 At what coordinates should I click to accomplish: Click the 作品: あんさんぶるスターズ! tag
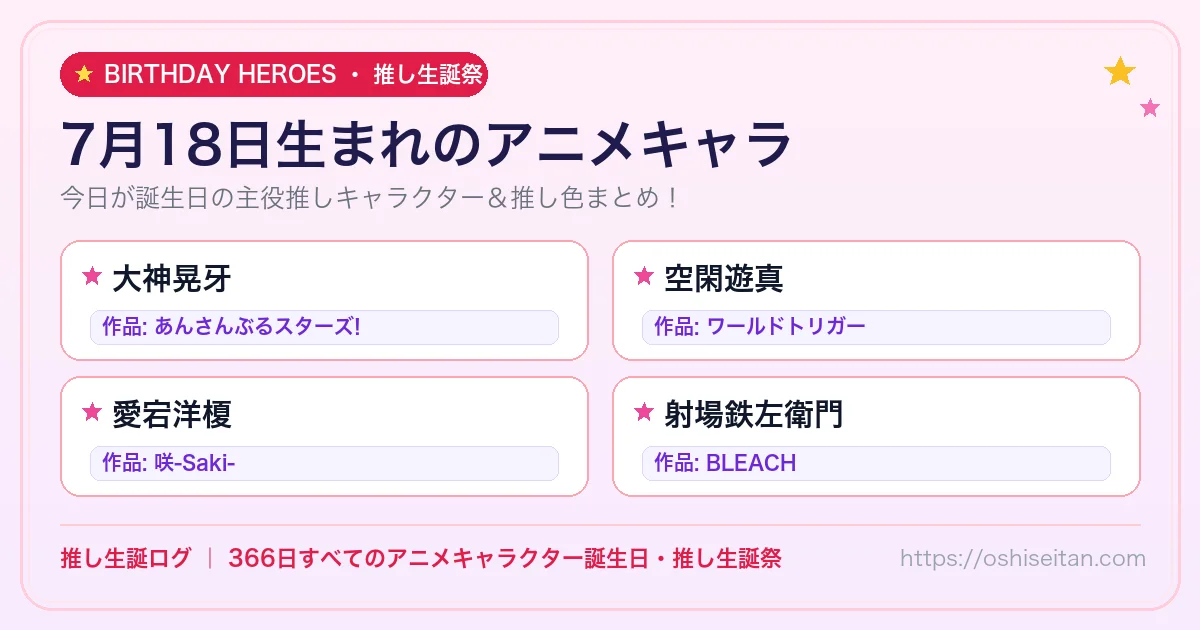(x=324, y=327)
